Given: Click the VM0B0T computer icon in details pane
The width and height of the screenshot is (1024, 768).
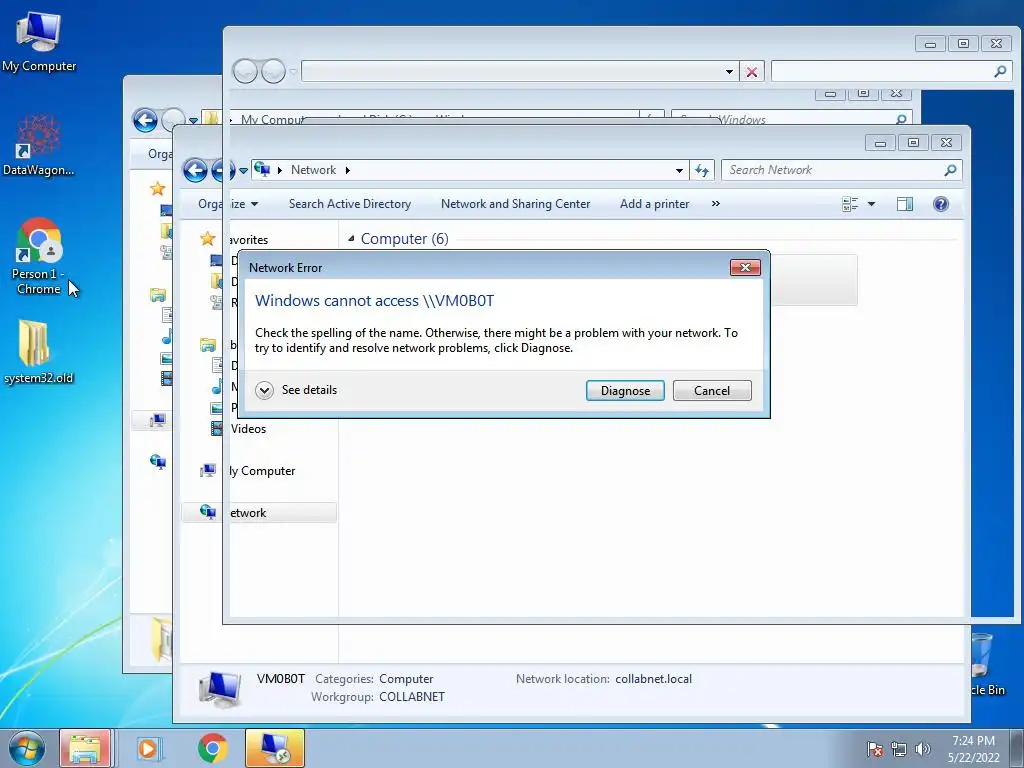Looking at the screenshot, I should (221, 688).
